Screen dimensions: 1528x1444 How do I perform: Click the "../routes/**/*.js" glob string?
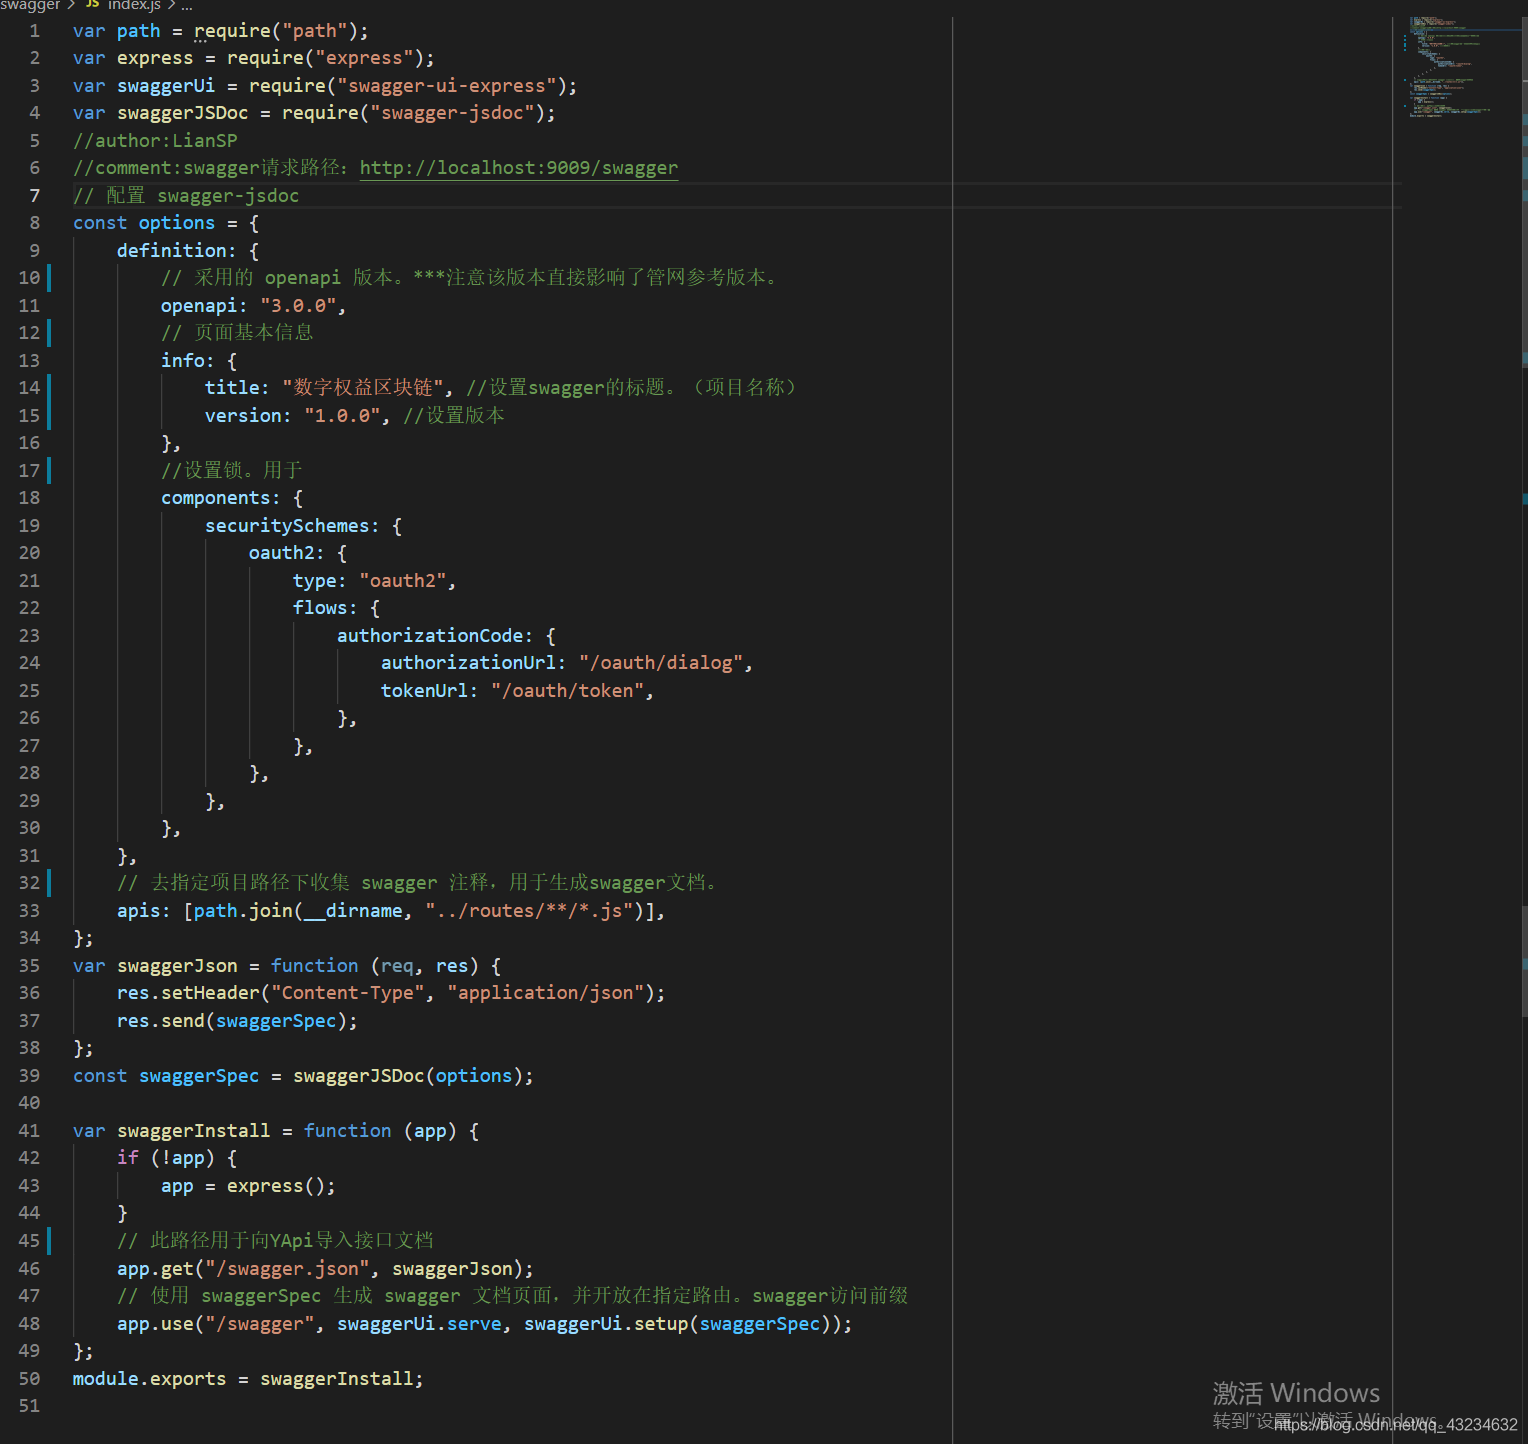[529, 911]
